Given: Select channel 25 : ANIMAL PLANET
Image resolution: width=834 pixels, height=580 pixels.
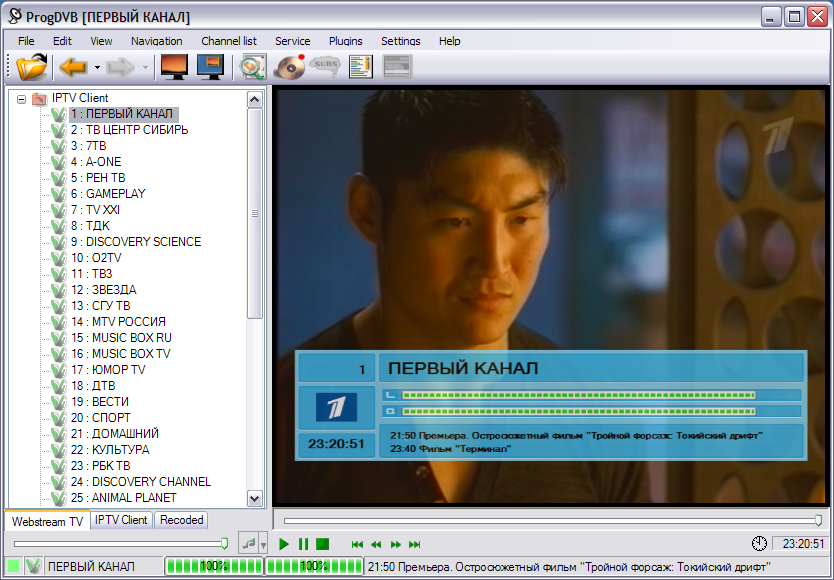Looking at the screenshot, I should [x=123, y=498].
